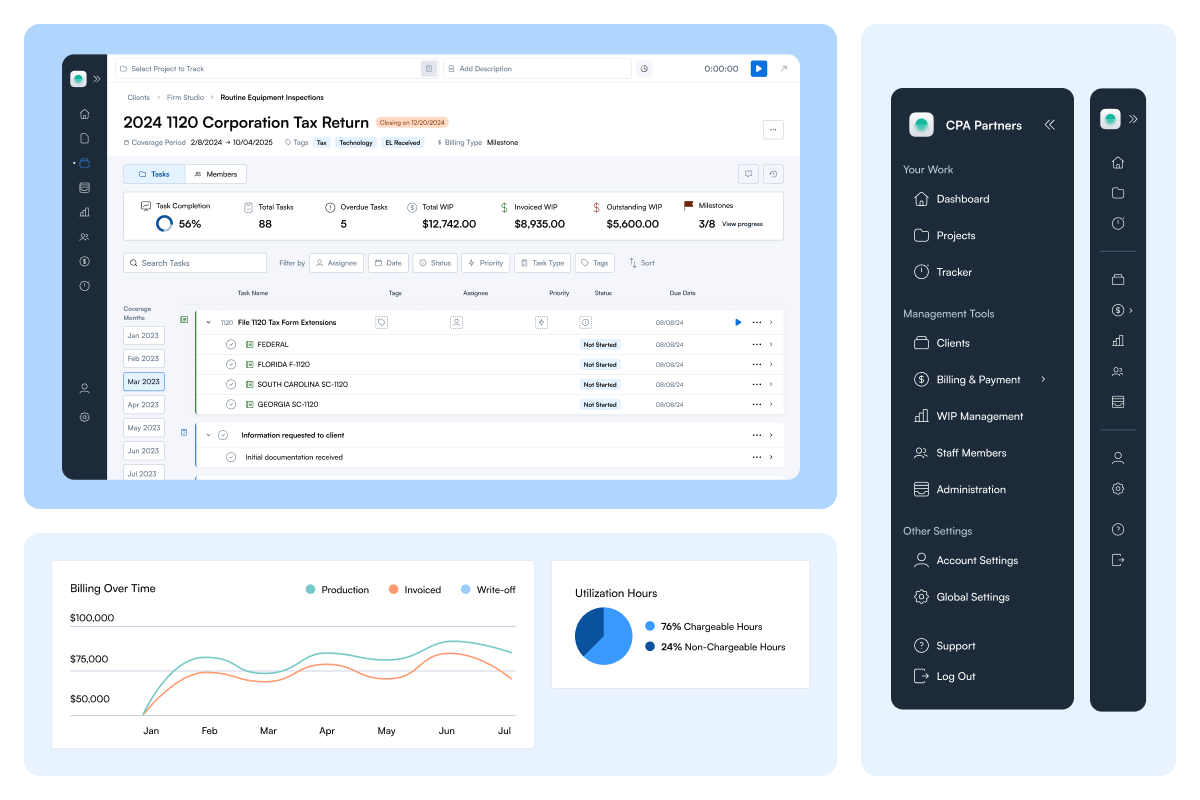Click the 56% Task Completion progress ring
The image size is (1200, 800).
(164, 223)
